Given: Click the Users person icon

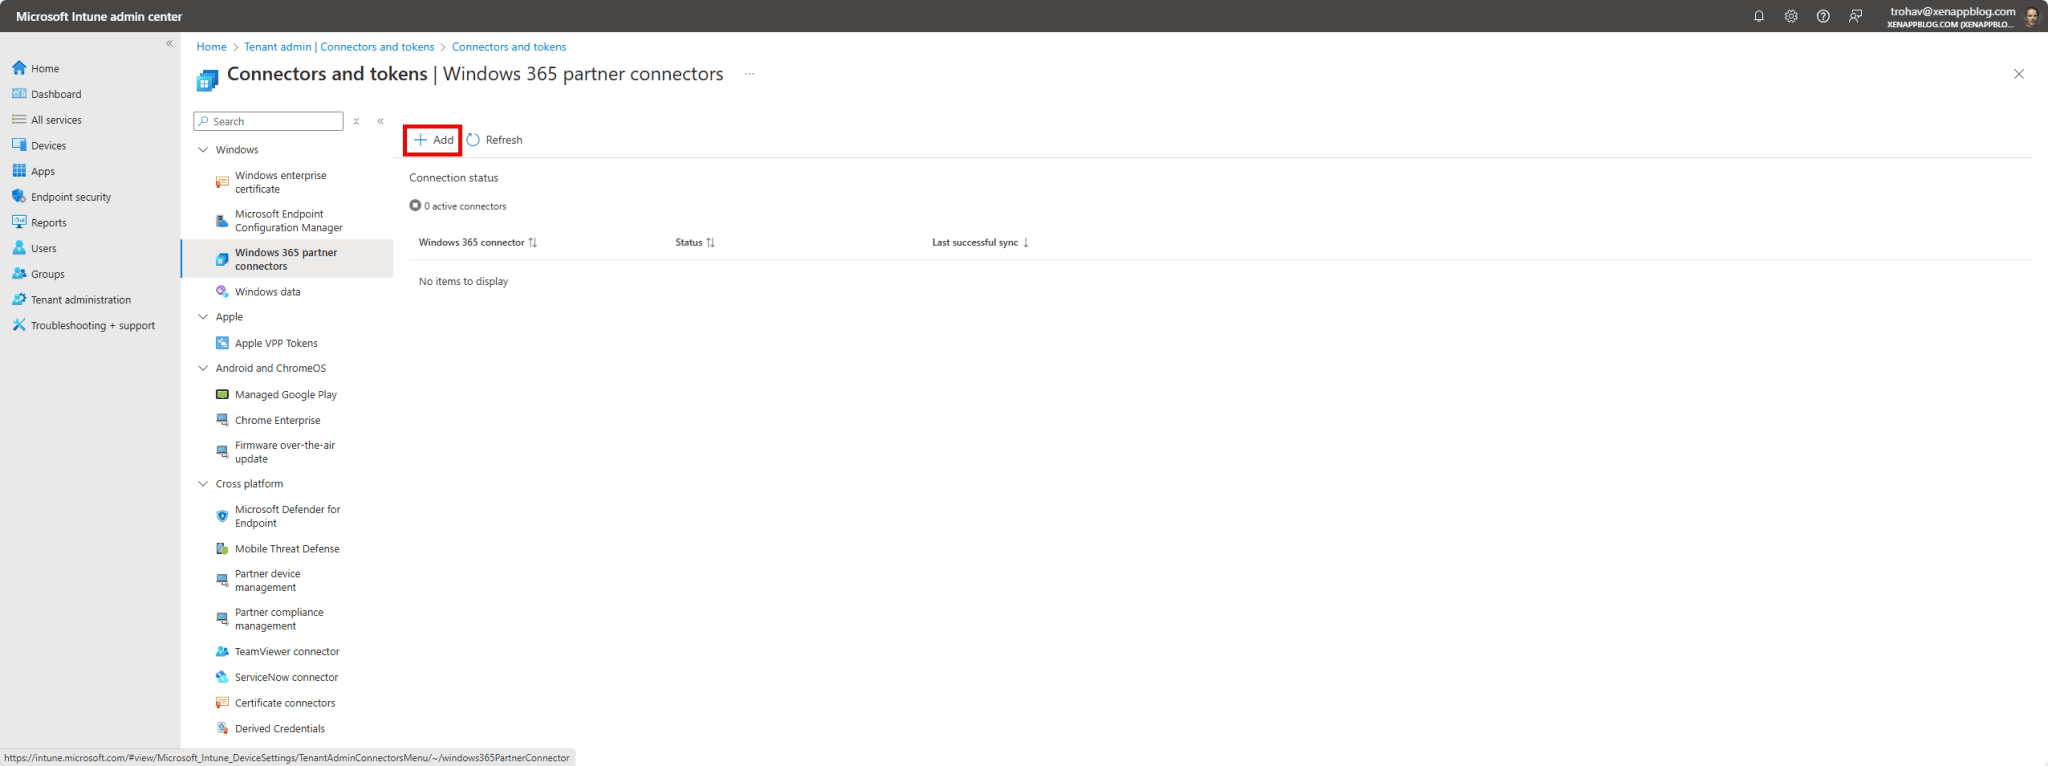Looking at the screenshot, I should pos(19,248).
